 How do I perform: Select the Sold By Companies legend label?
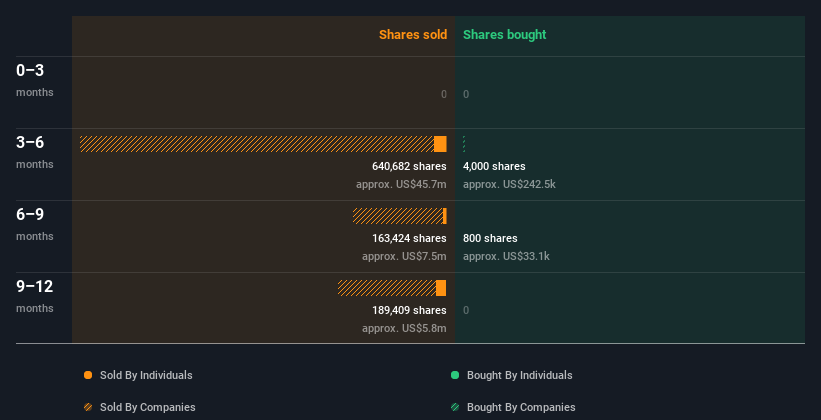pos(148,407)
